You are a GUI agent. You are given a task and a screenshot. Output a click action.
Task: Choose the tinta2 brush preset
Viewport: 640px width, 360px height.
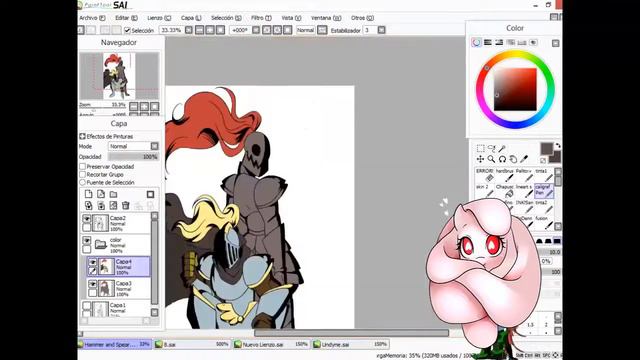(x=544, y=206)
